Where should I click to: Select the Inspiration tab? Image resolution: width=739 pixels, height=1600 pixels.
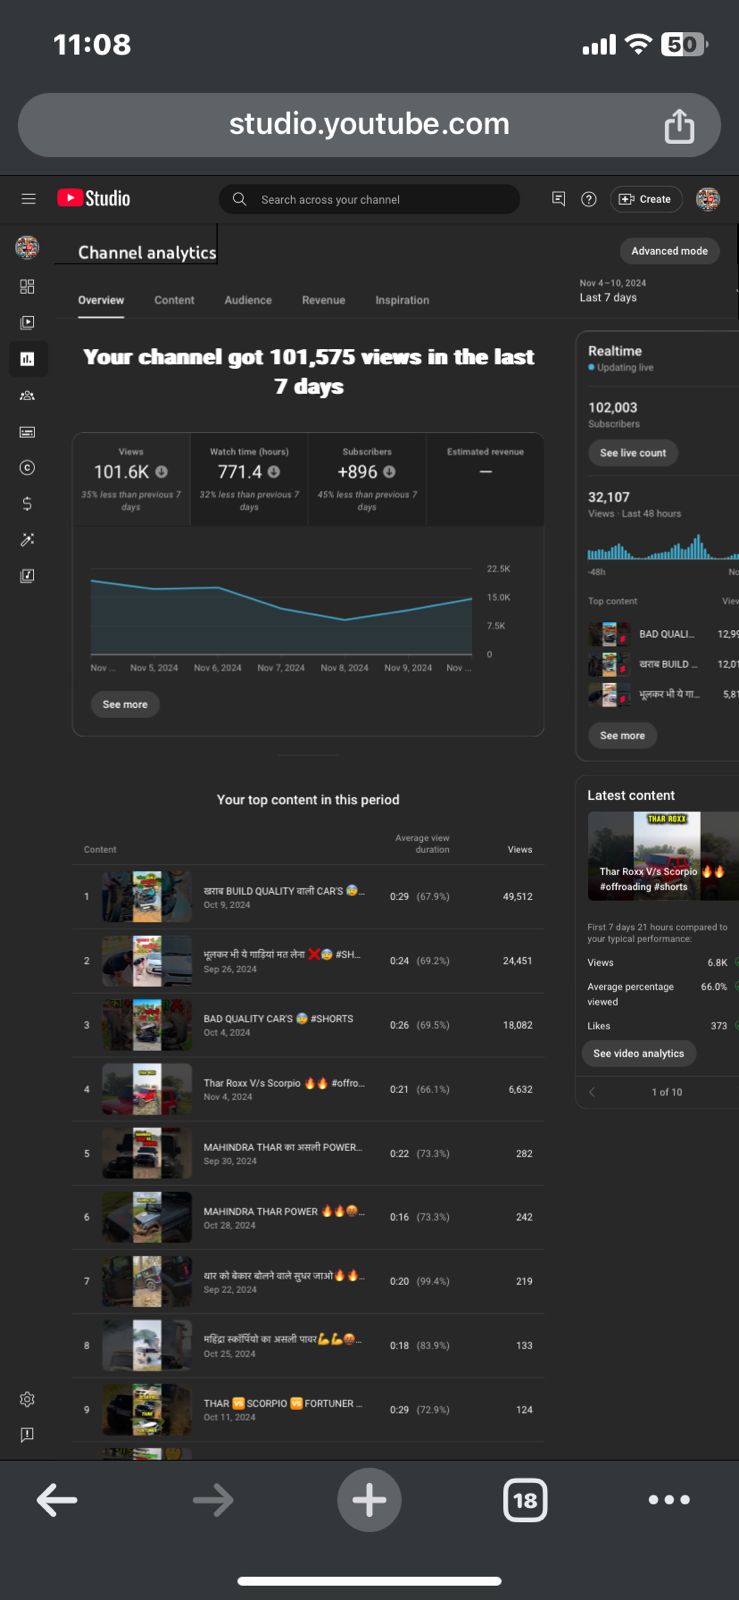(x=402, y=300)
